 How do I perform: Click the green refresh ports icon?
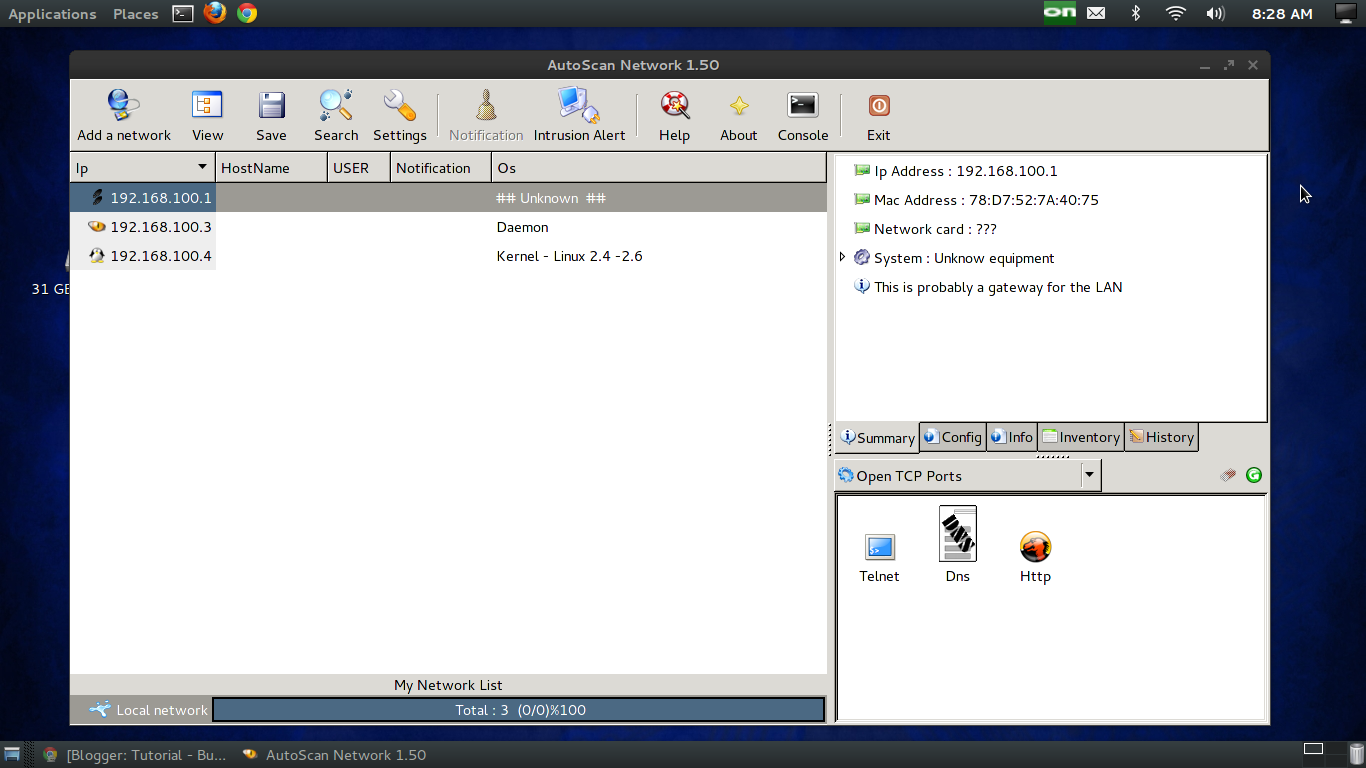1254,475
